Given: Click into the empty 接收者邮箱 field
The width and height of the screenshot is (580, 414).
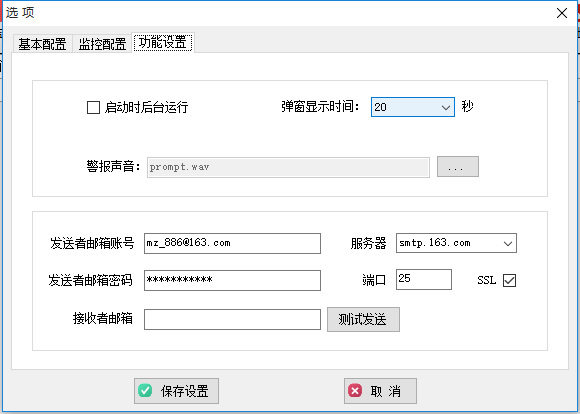Looking at the screenshot, I should click(x=232, y=319).
